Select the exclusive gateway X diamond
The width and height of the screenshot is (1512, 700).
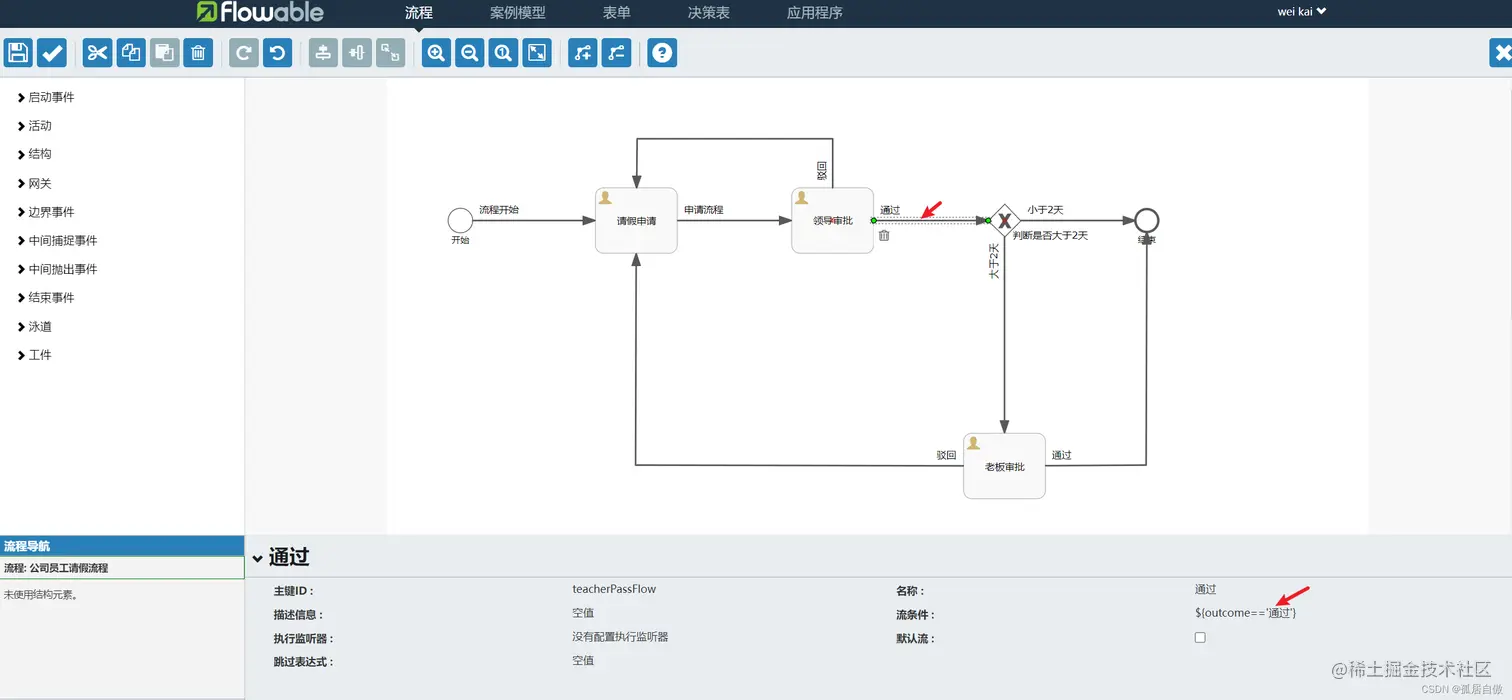1004,220
